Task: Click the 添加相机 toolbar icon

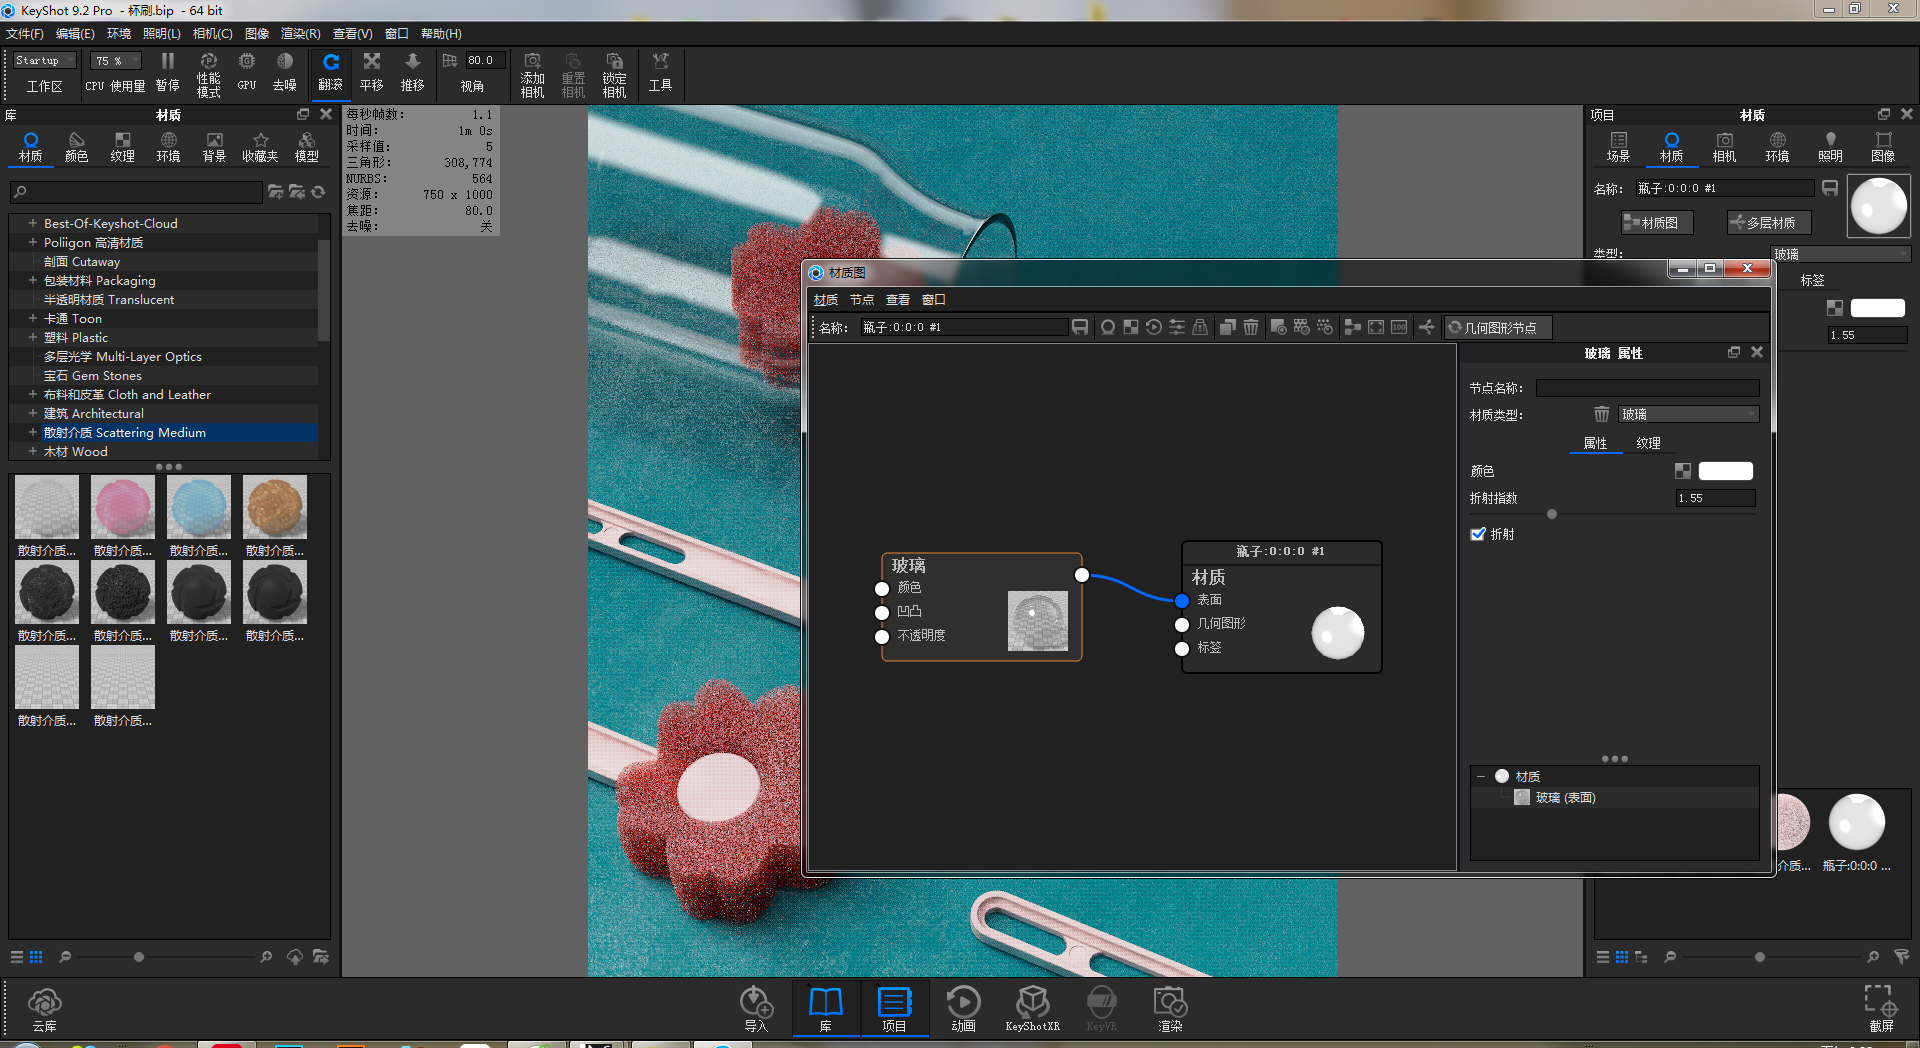Action: [x=532, y=73]
